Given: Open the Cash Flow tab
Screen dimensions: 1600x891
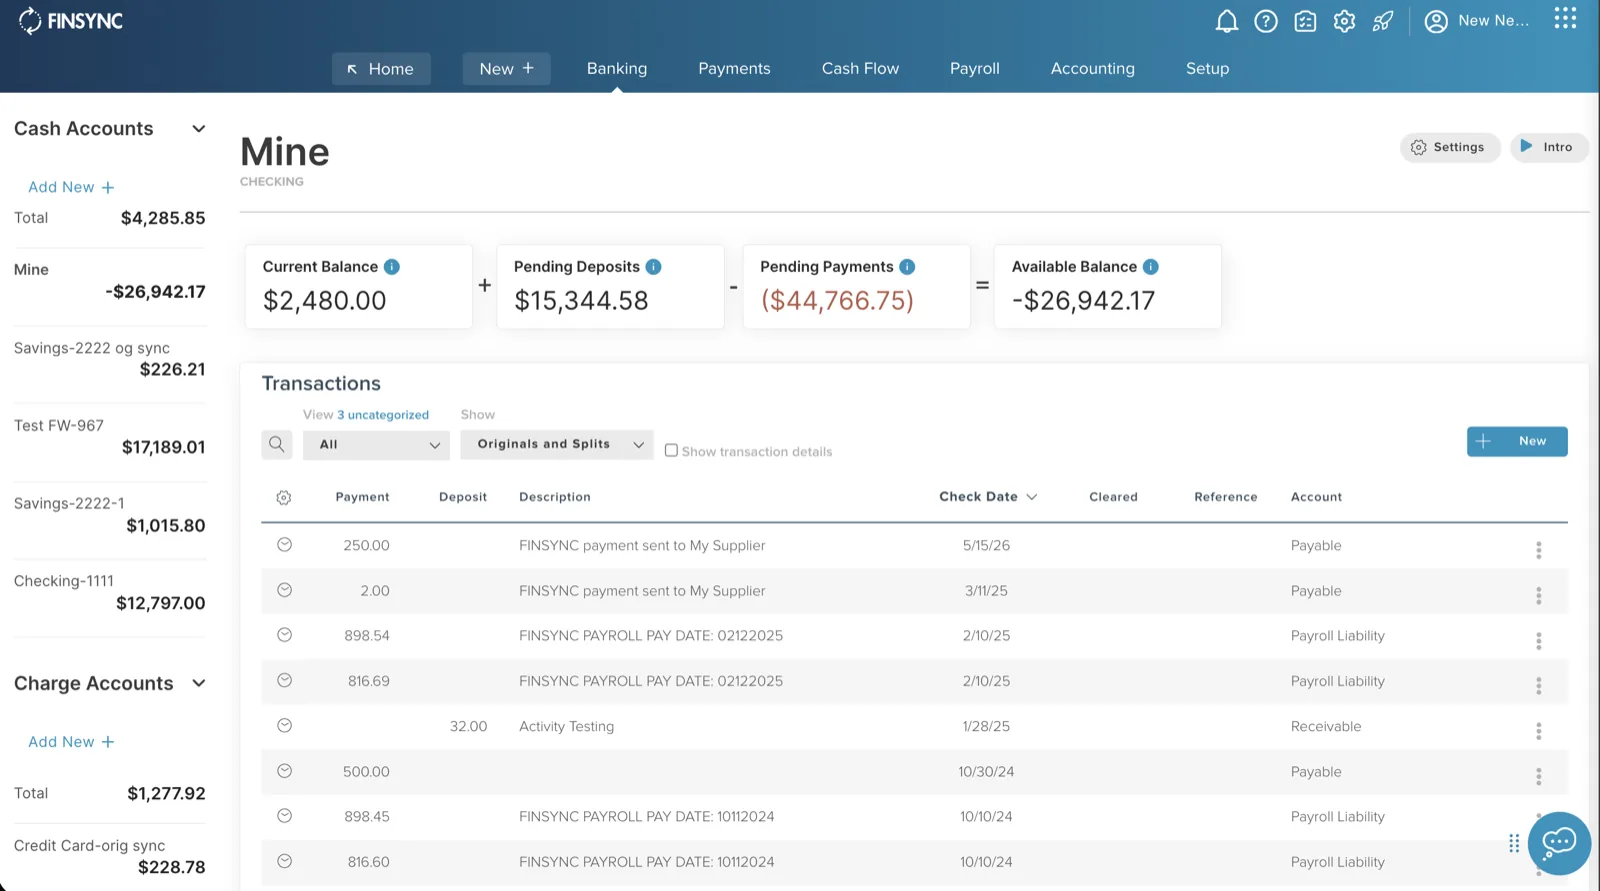Looking at the screenshot, I should (x=860, y=69).
